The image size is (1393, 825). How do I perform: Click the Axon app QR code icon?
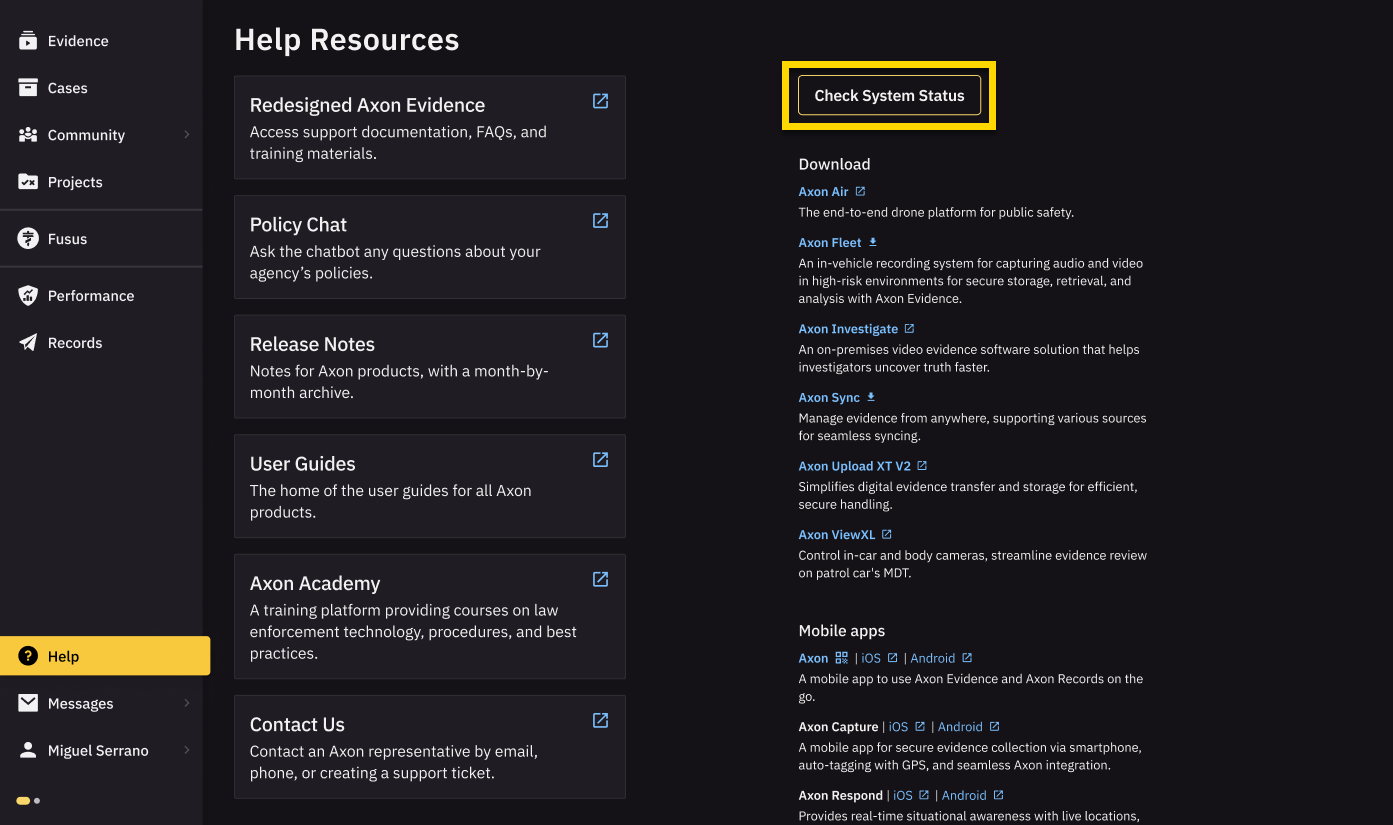(841, 658)
